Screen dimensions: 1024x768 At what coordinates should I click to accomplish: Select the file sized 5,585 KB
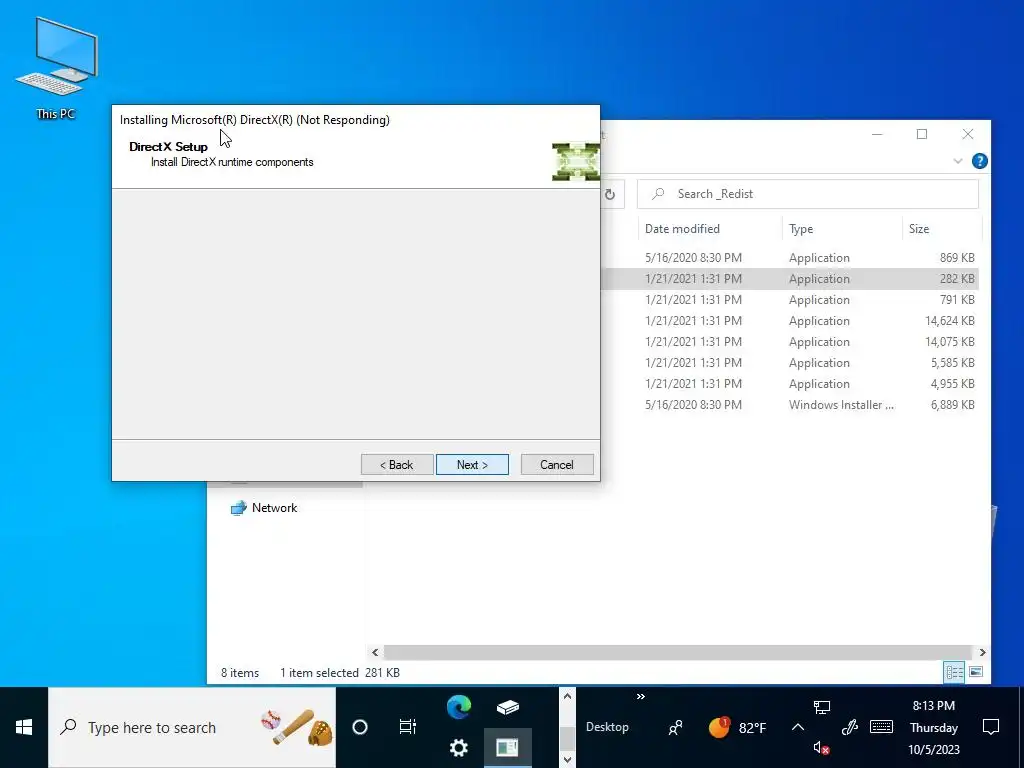click(789, 362)
